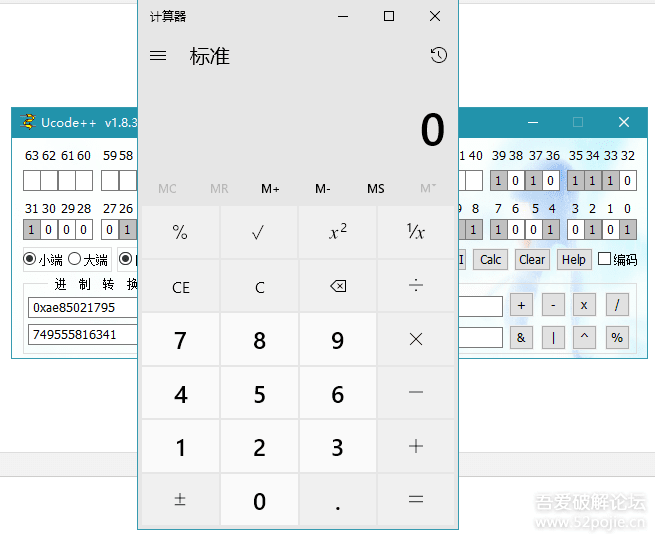The image size is (655, 539).
Task: Select the divide operator in calculator
Action: coord(416,286)
